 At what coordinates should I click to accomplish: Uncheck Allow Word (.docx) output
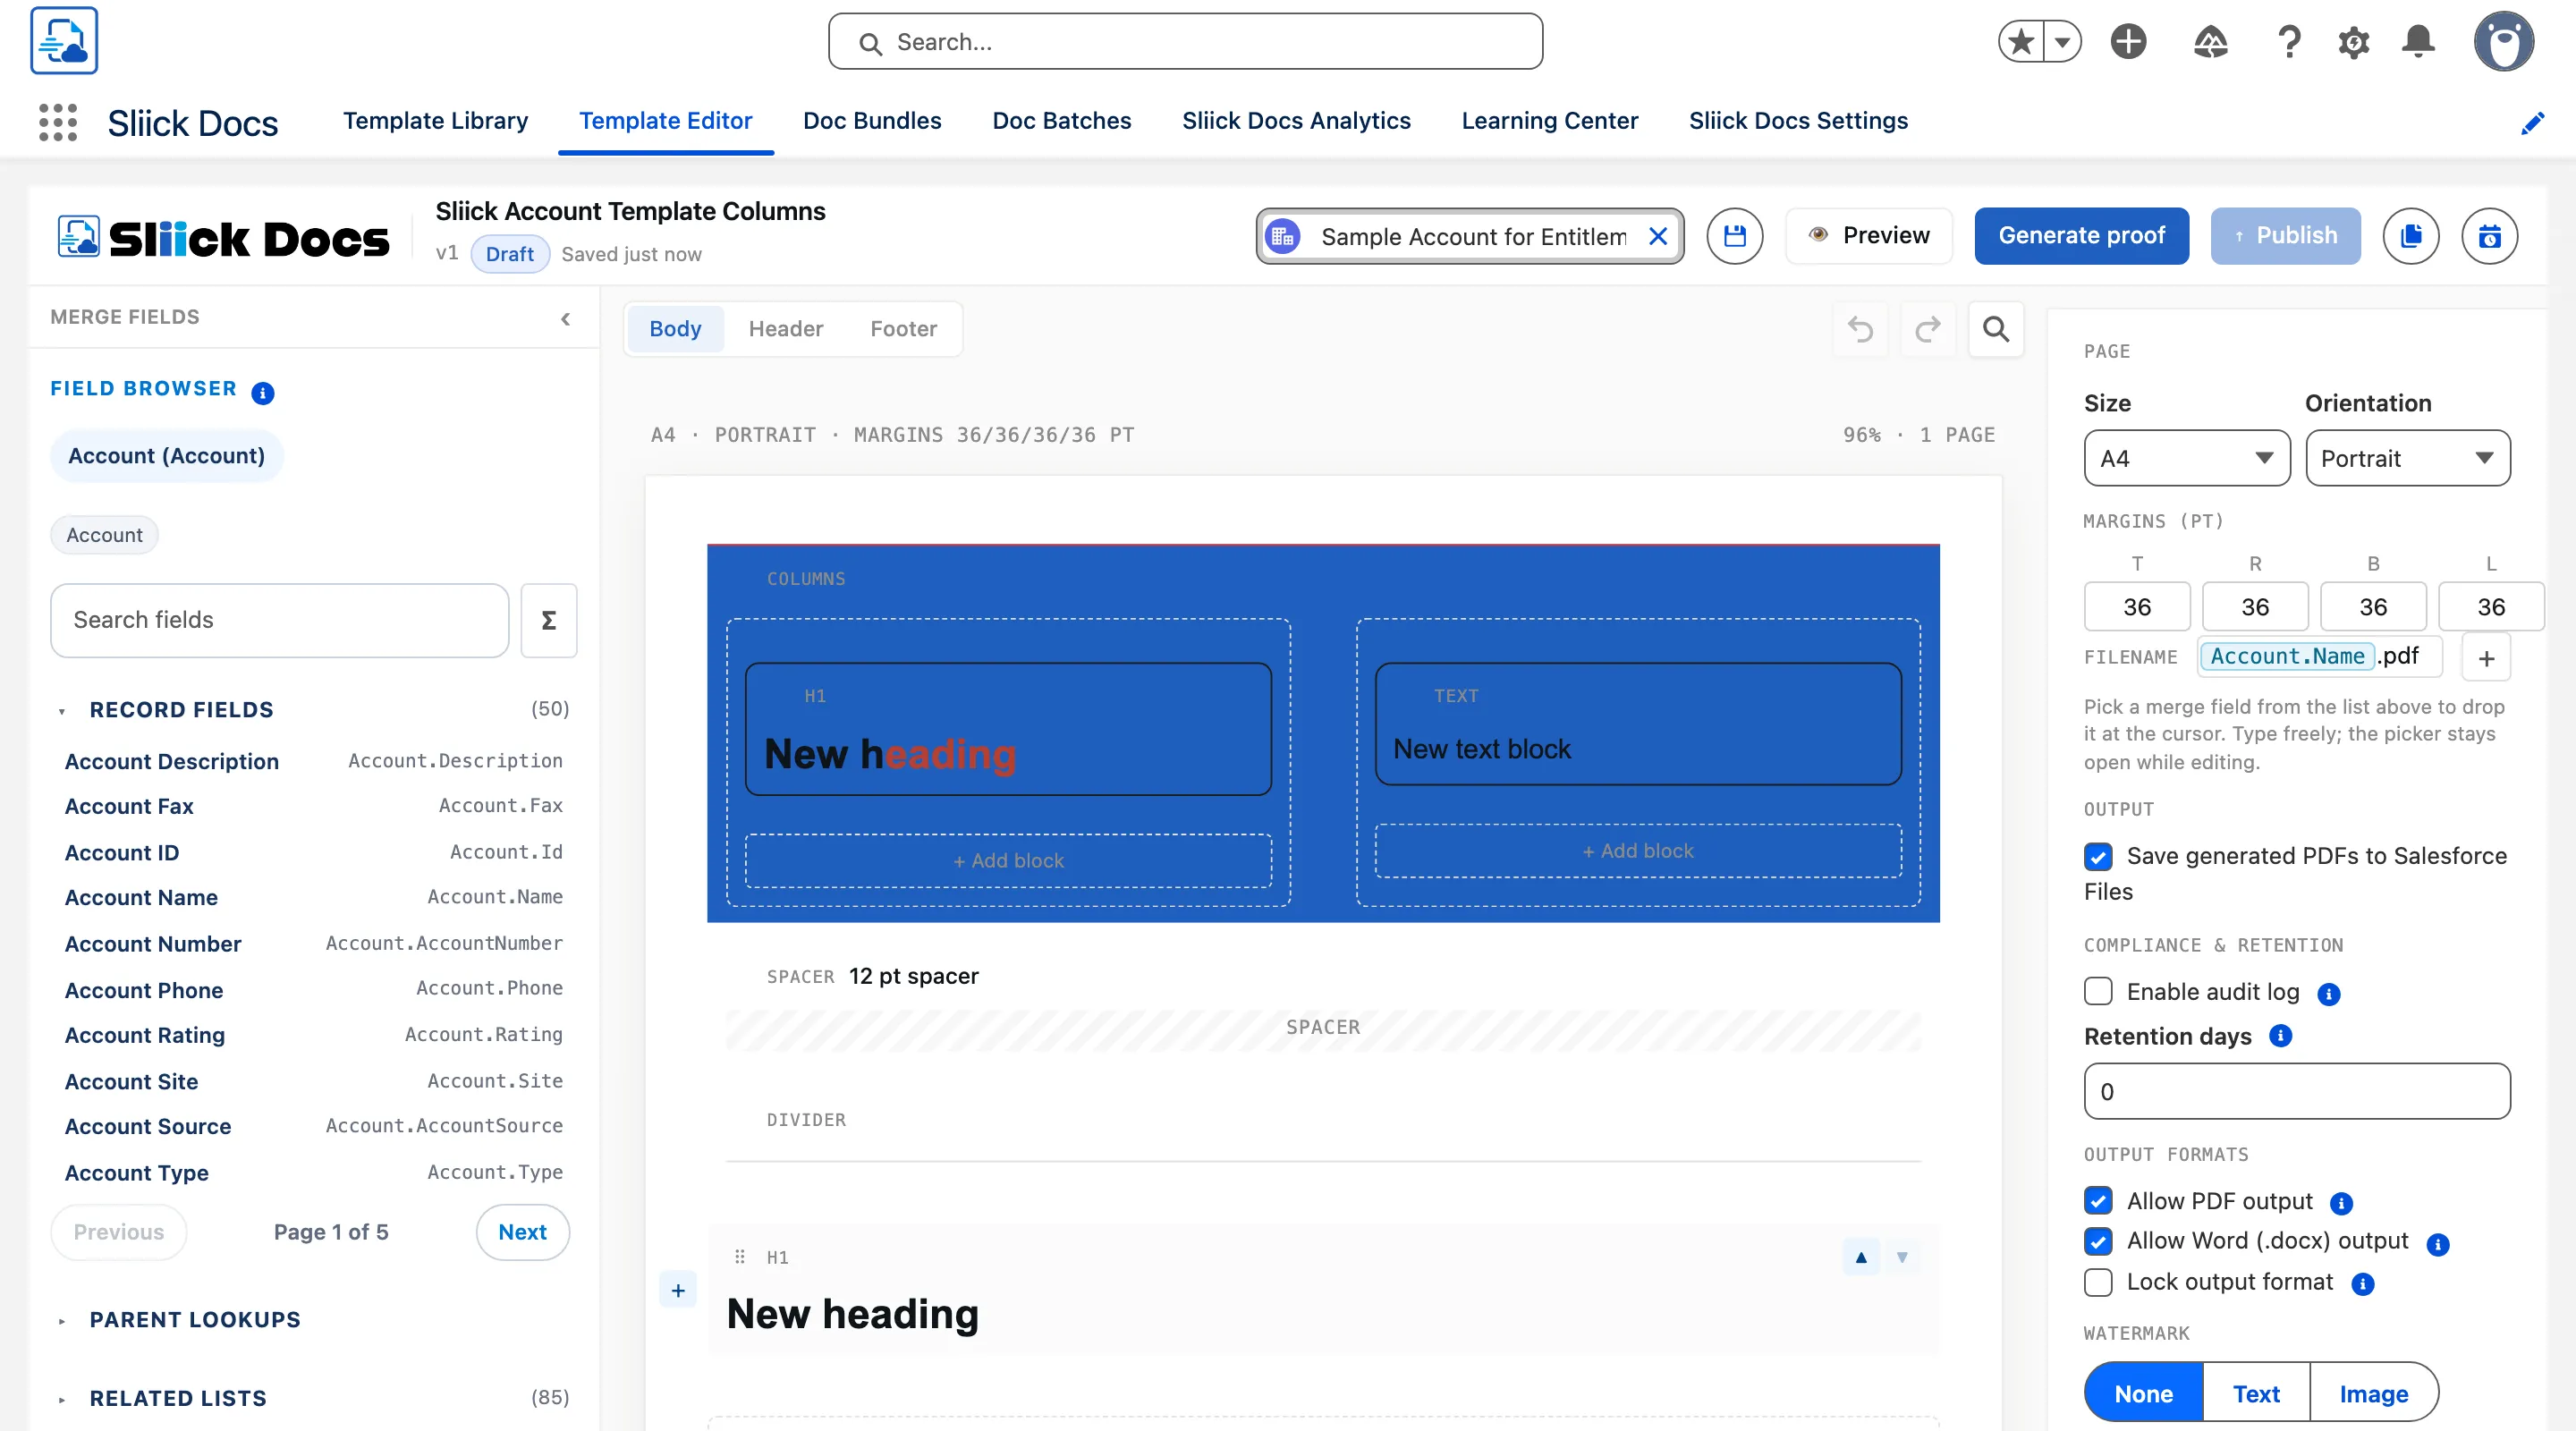2098,1241
